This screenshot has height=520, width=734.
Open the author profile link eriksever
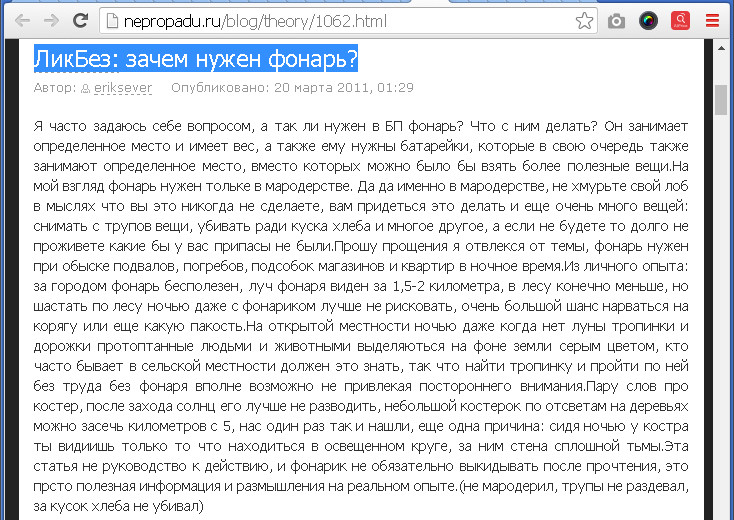(123, 88)
